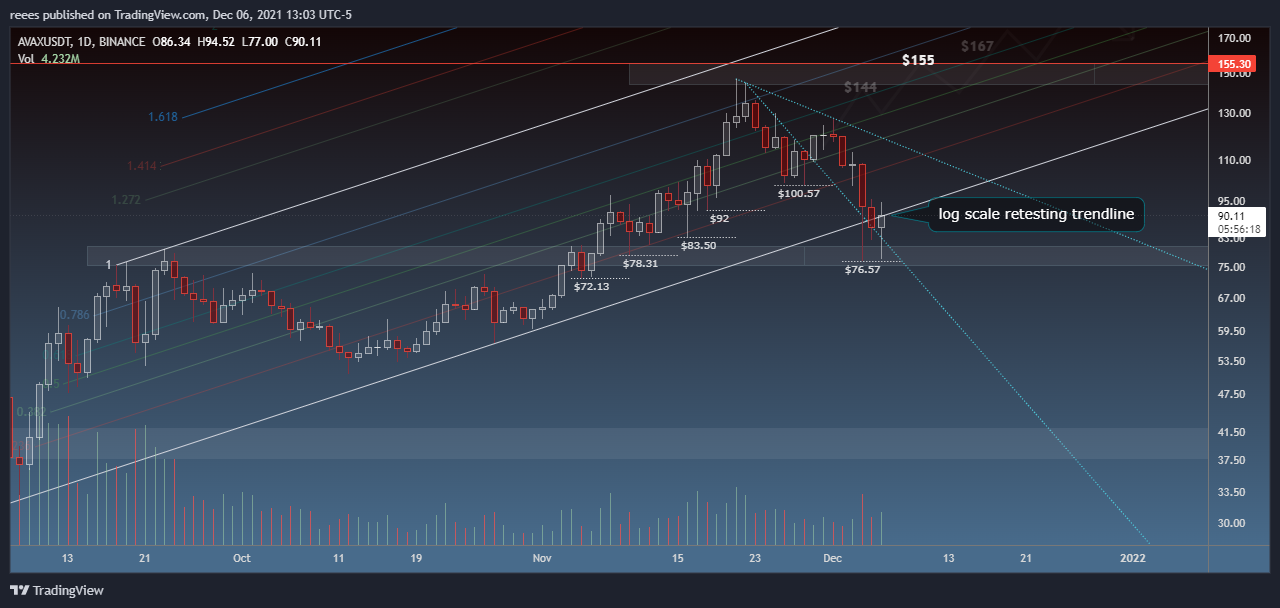Click 30.00 on the price axis
1280x608 pixels.
pyautogui.click(x=1233, y=523)
